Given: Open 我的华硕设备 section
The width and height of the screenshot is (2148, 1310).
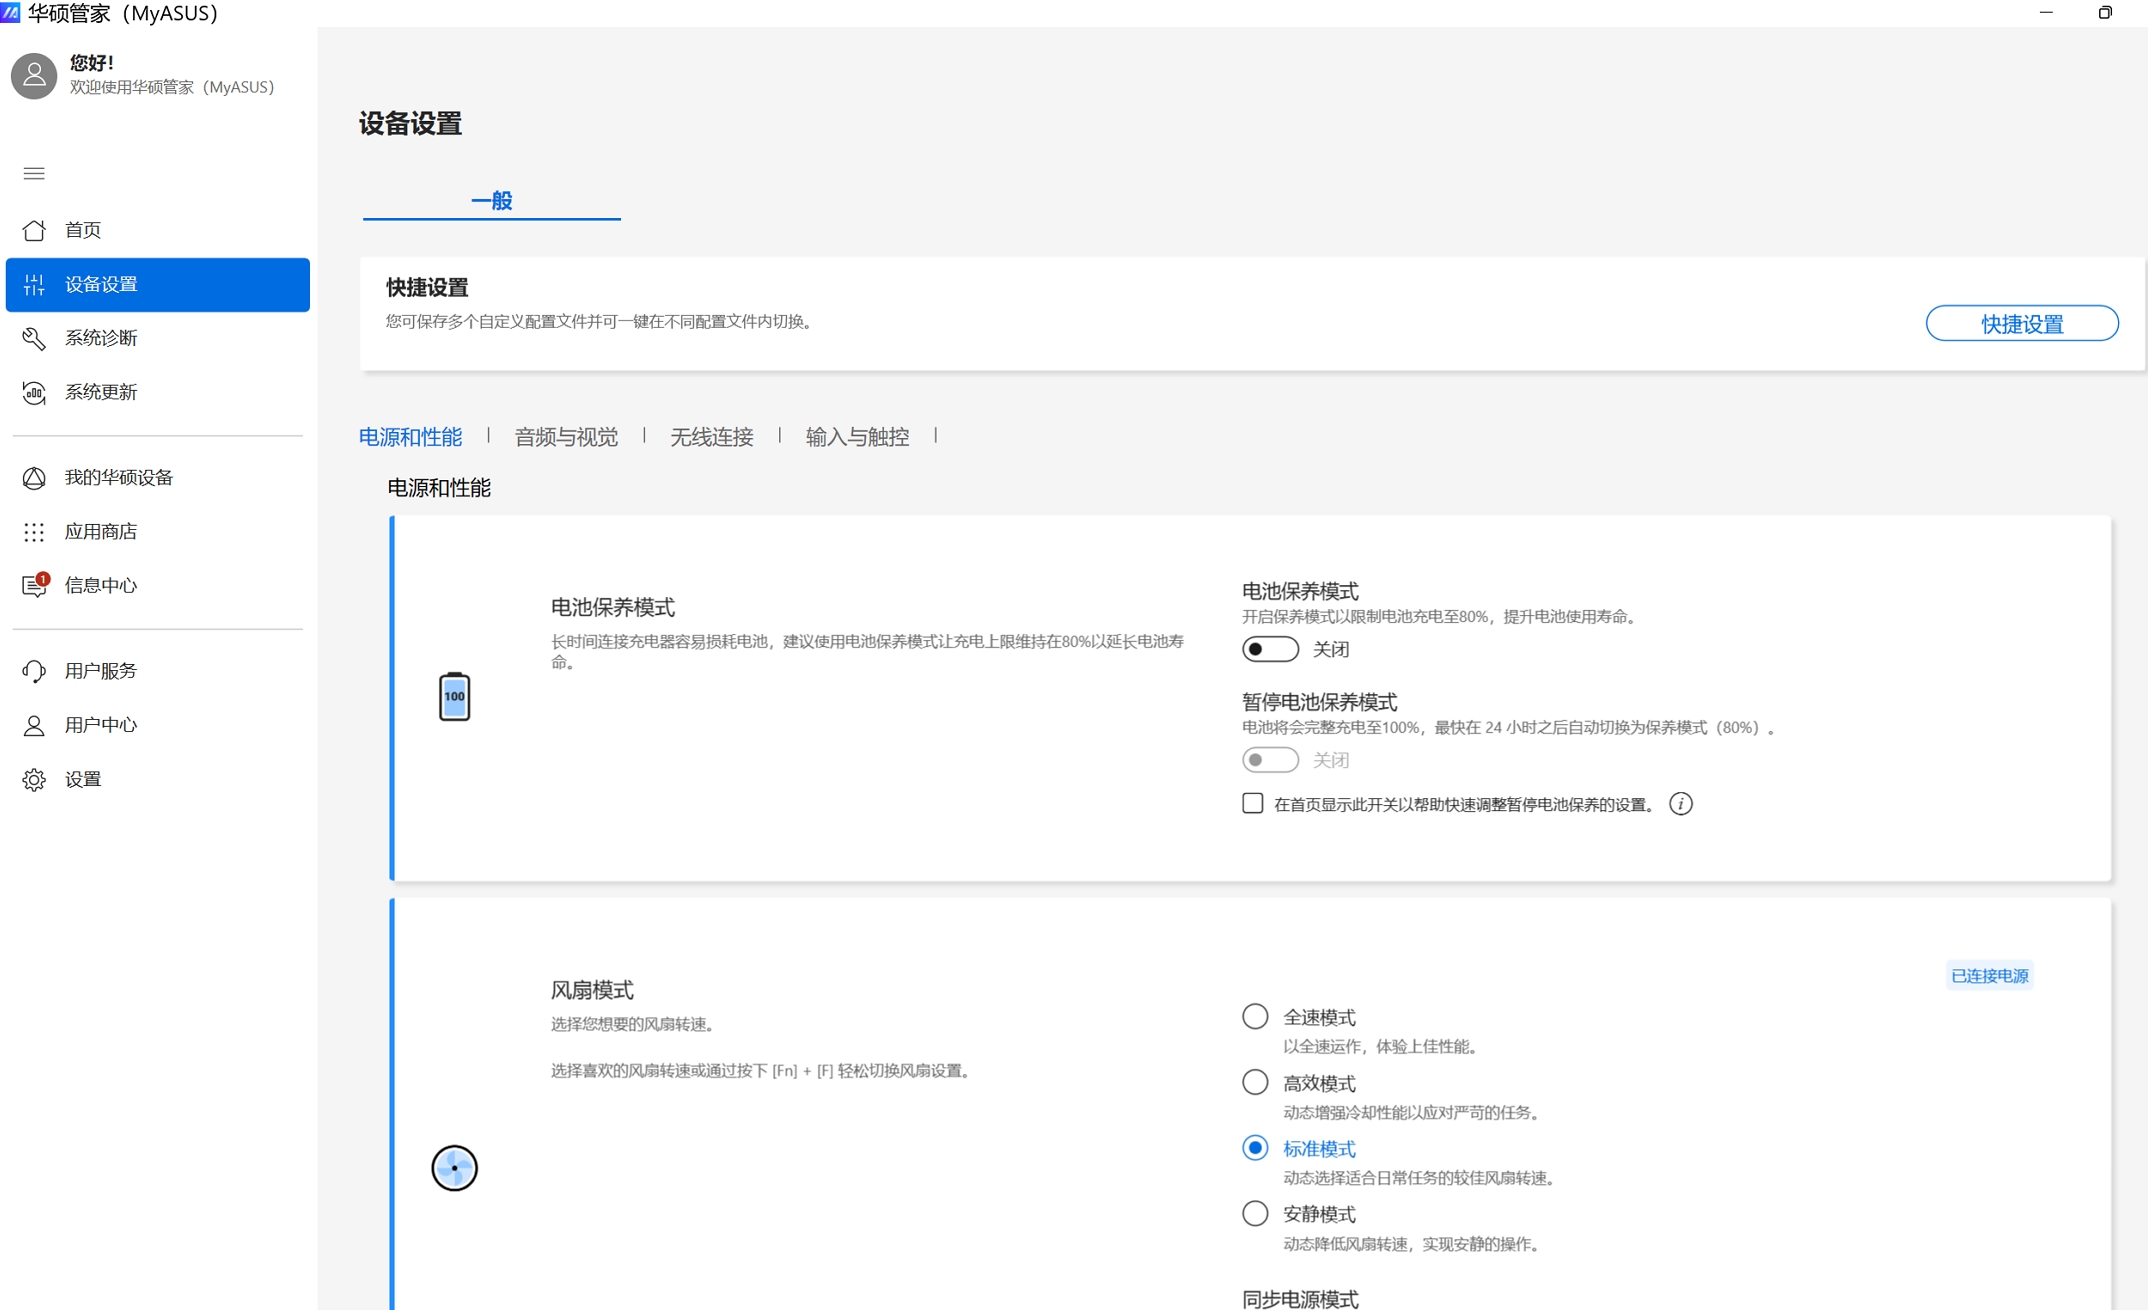Looking at the screenshot, I should (118, 478).
